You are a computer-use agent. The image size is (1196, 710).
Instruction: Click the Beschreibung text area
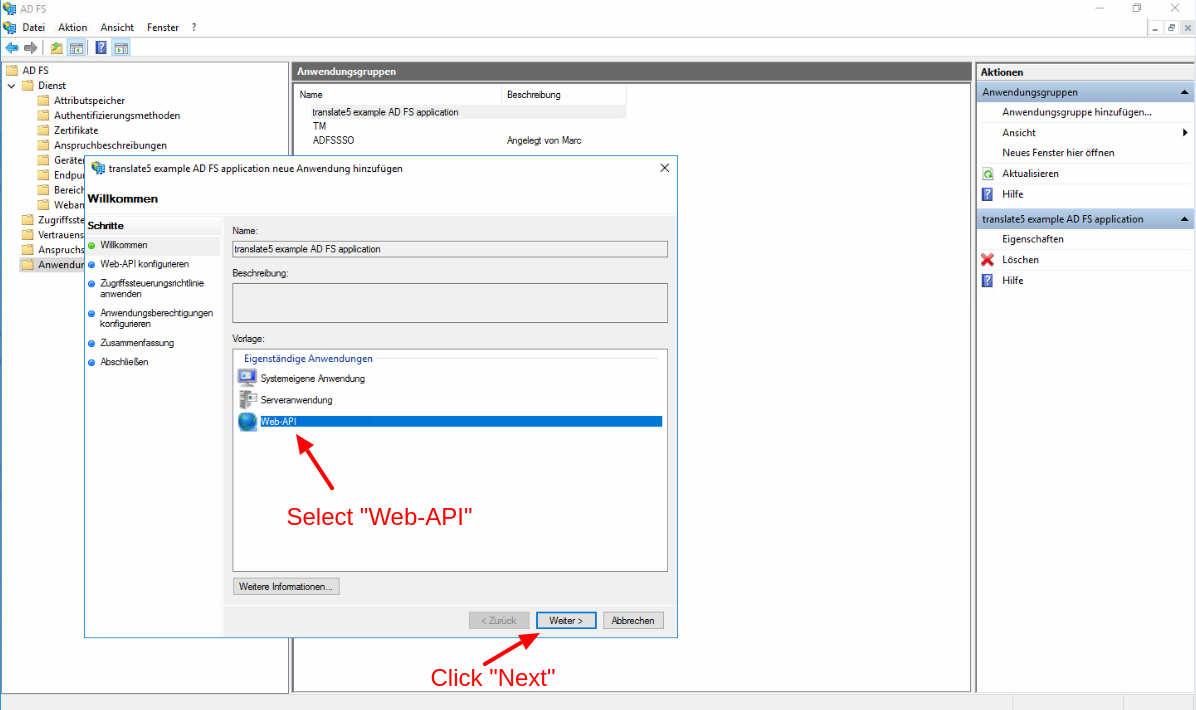[x=450, y=303]
